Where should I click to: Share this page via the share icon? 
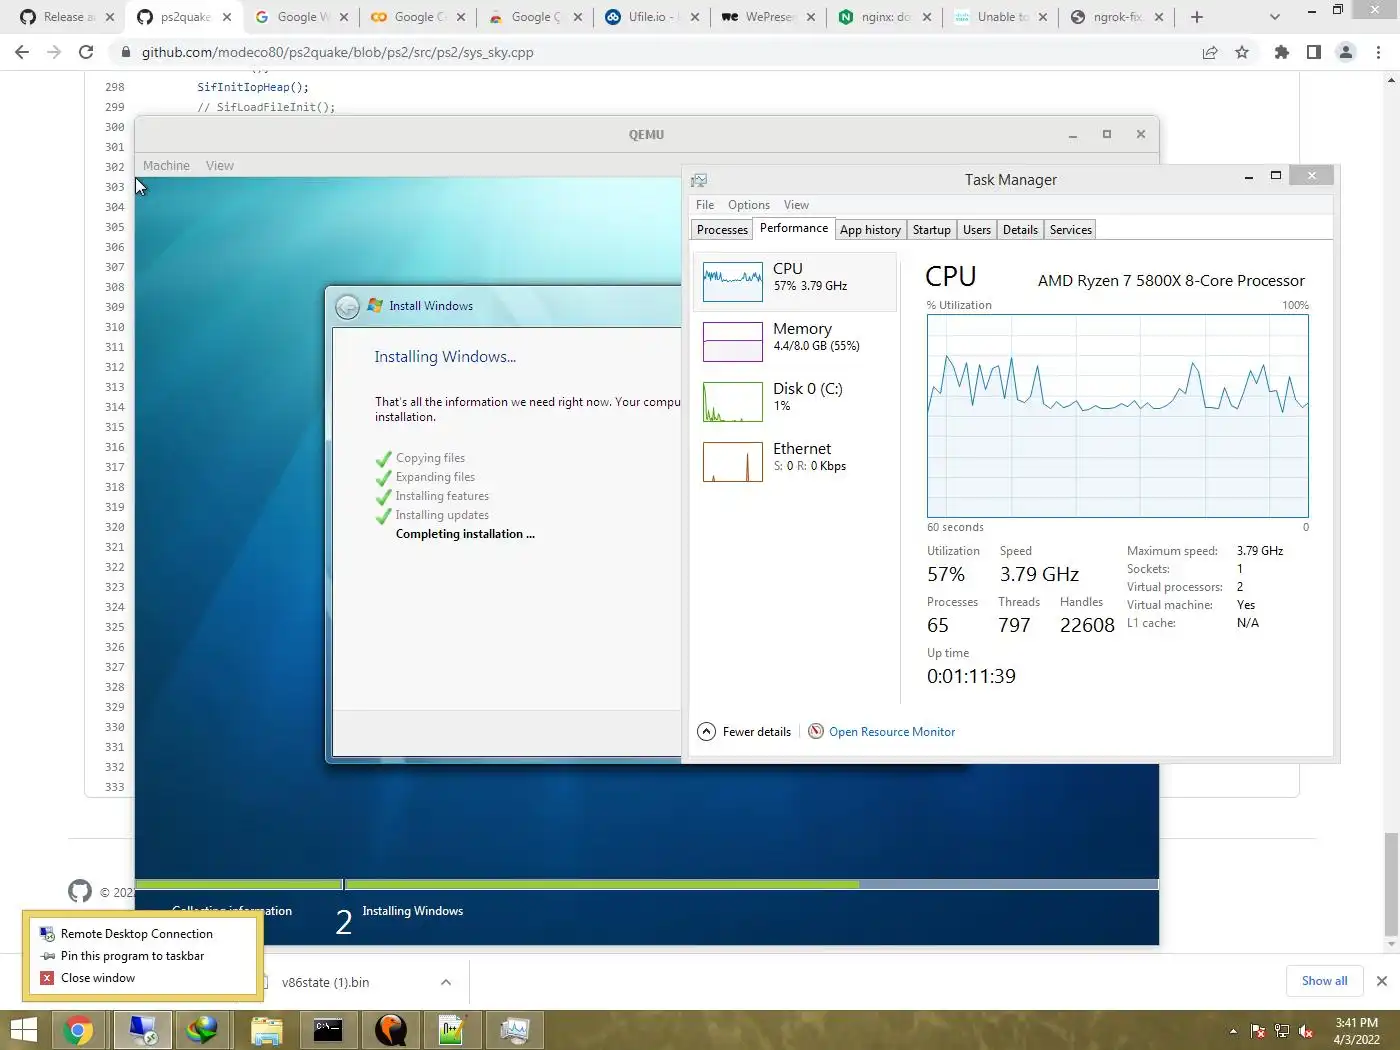[x=1210, y=52]
